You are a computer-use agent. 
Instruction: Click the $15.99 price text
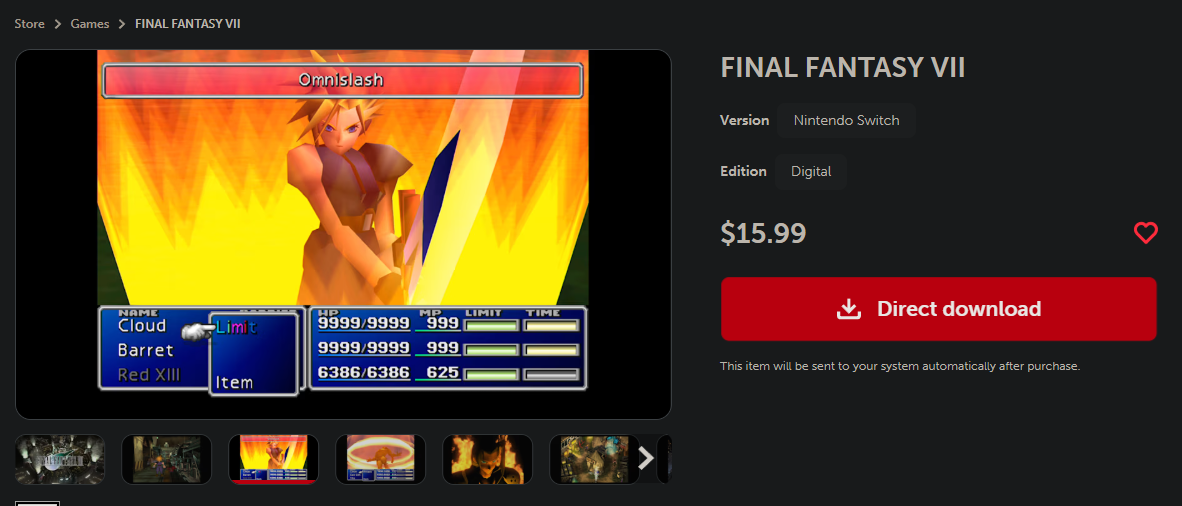[x=764, y=233]
